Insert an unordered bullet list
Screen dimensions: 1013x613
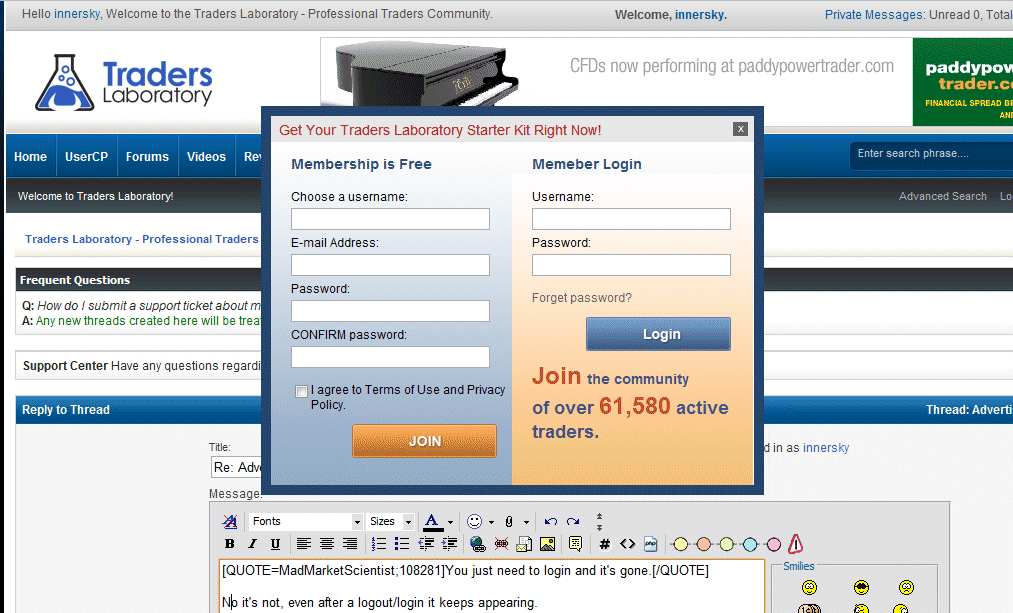point(402,544)
